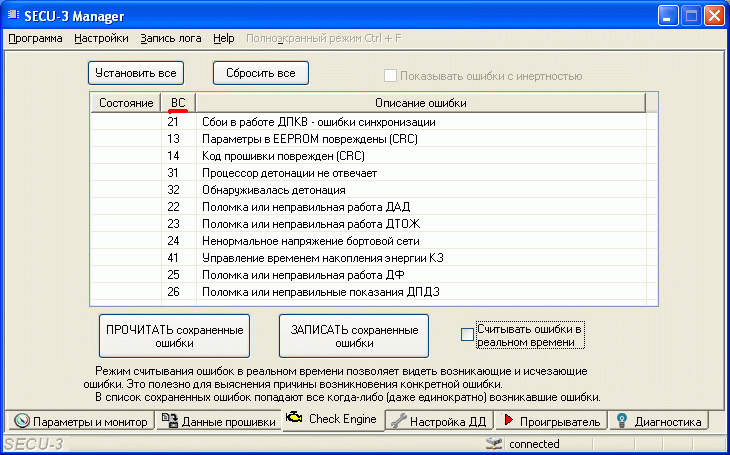Click the red play icon on Проигрыватель tab
Screen dimensions: 730x455
(509, 421)
